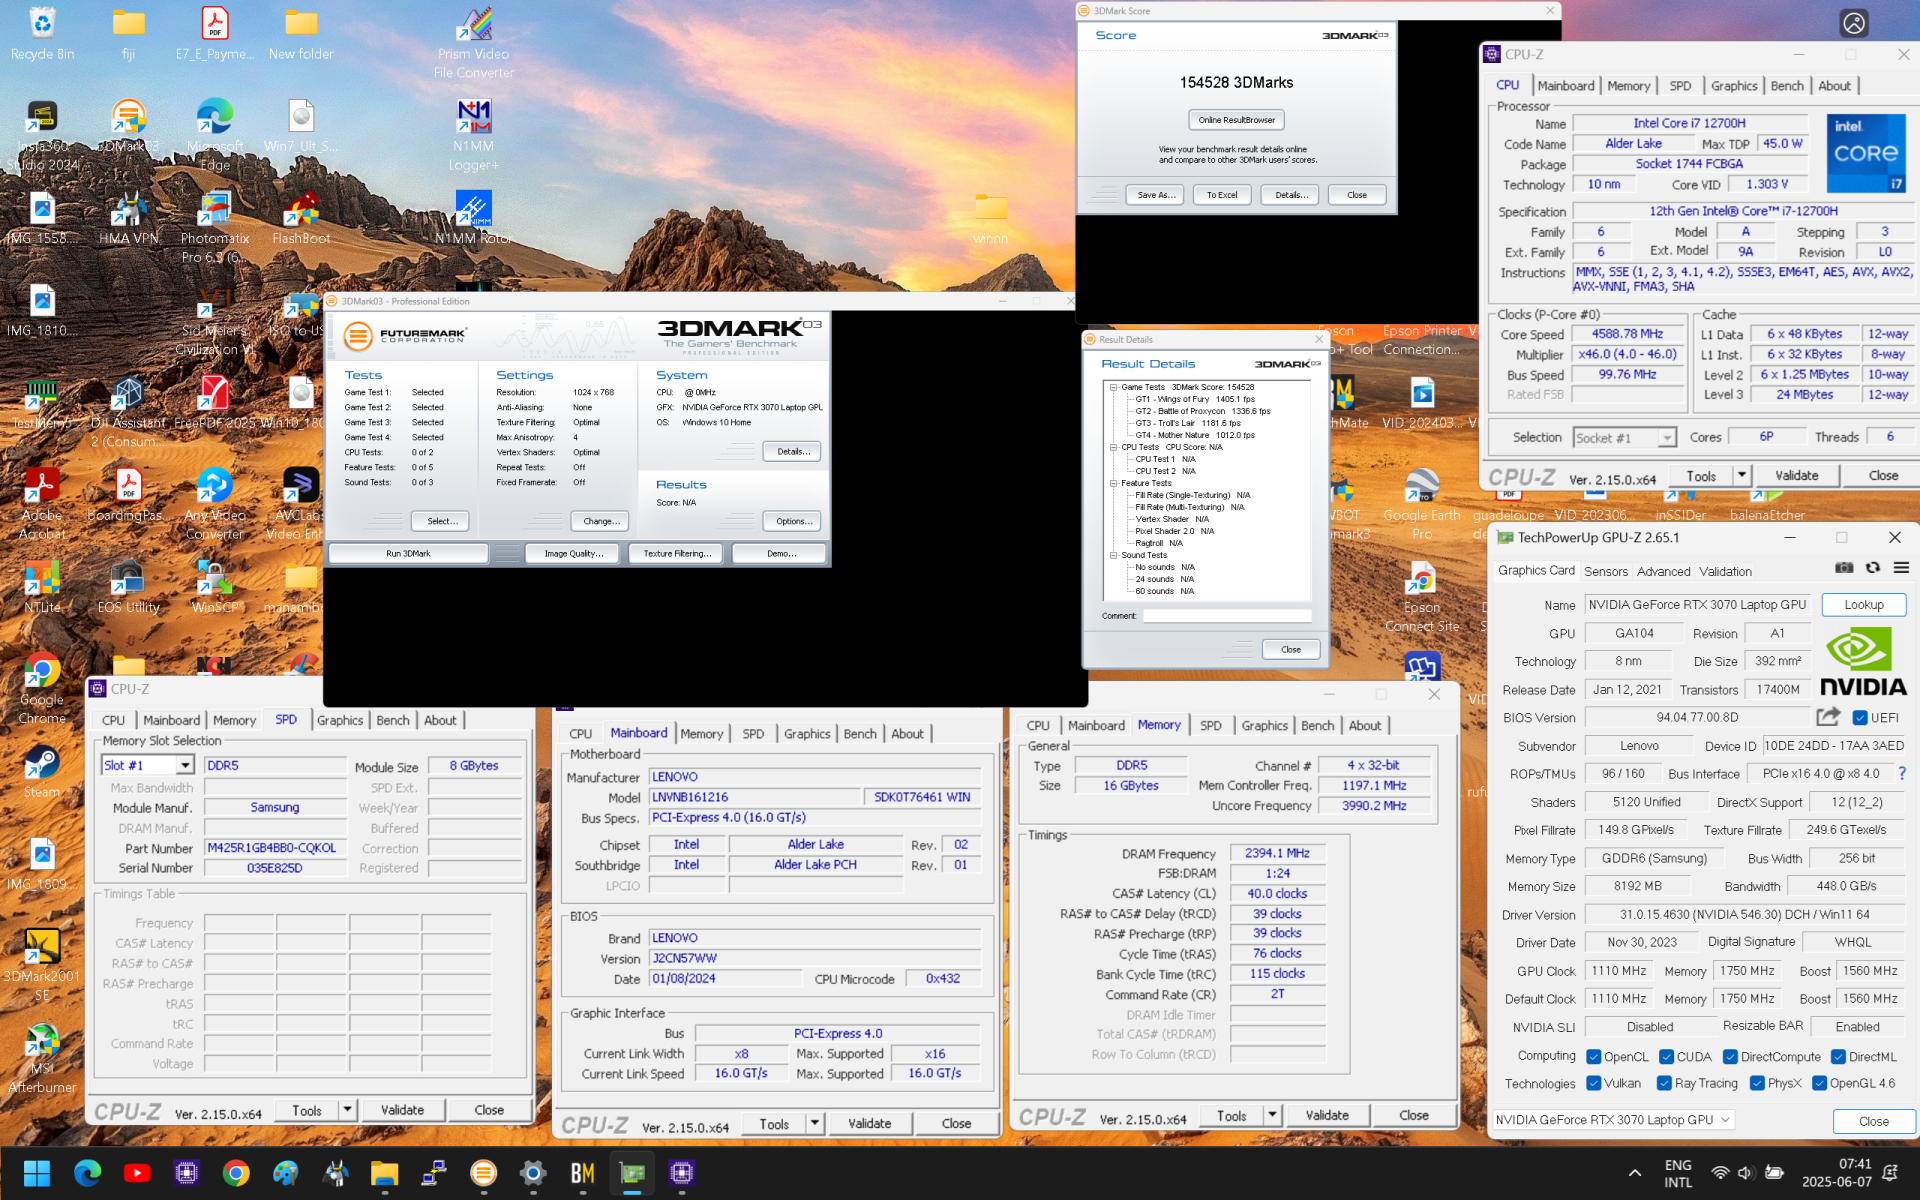Image resolution: width=1920 pixels, height=1200 pixels.
Task: Open the Google Chrome desktop shortcut
Action: 42,689
